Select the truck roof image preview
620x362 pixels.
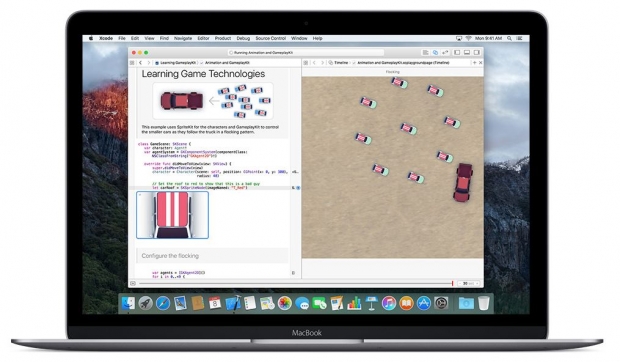[x=172, y=215]
